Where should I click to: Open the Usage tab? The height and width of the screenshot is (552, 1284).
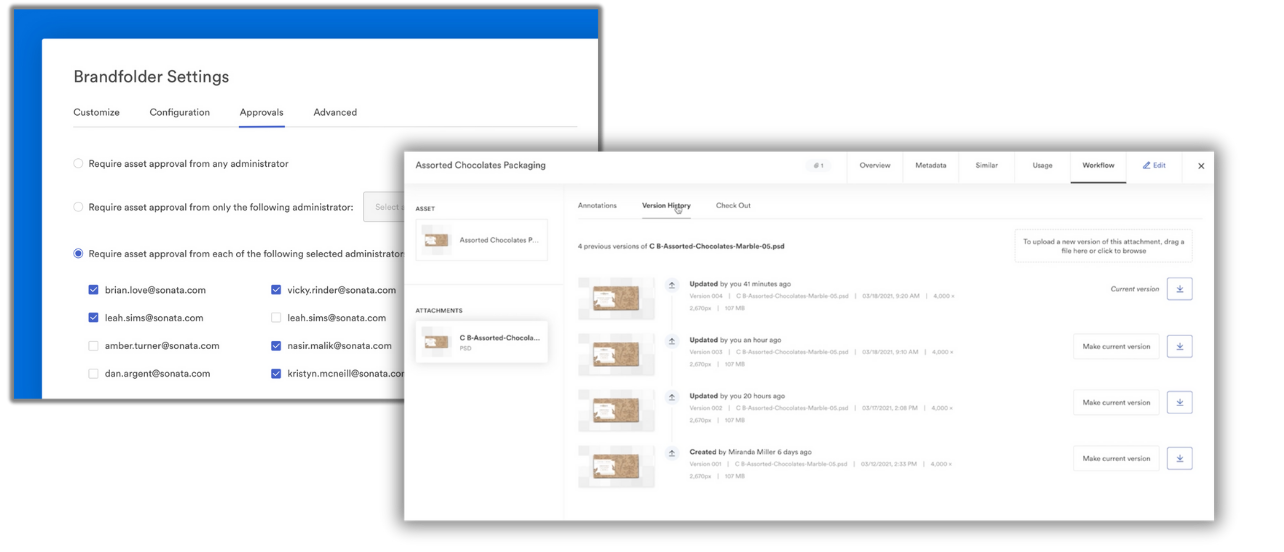[x=1042, y=165]
